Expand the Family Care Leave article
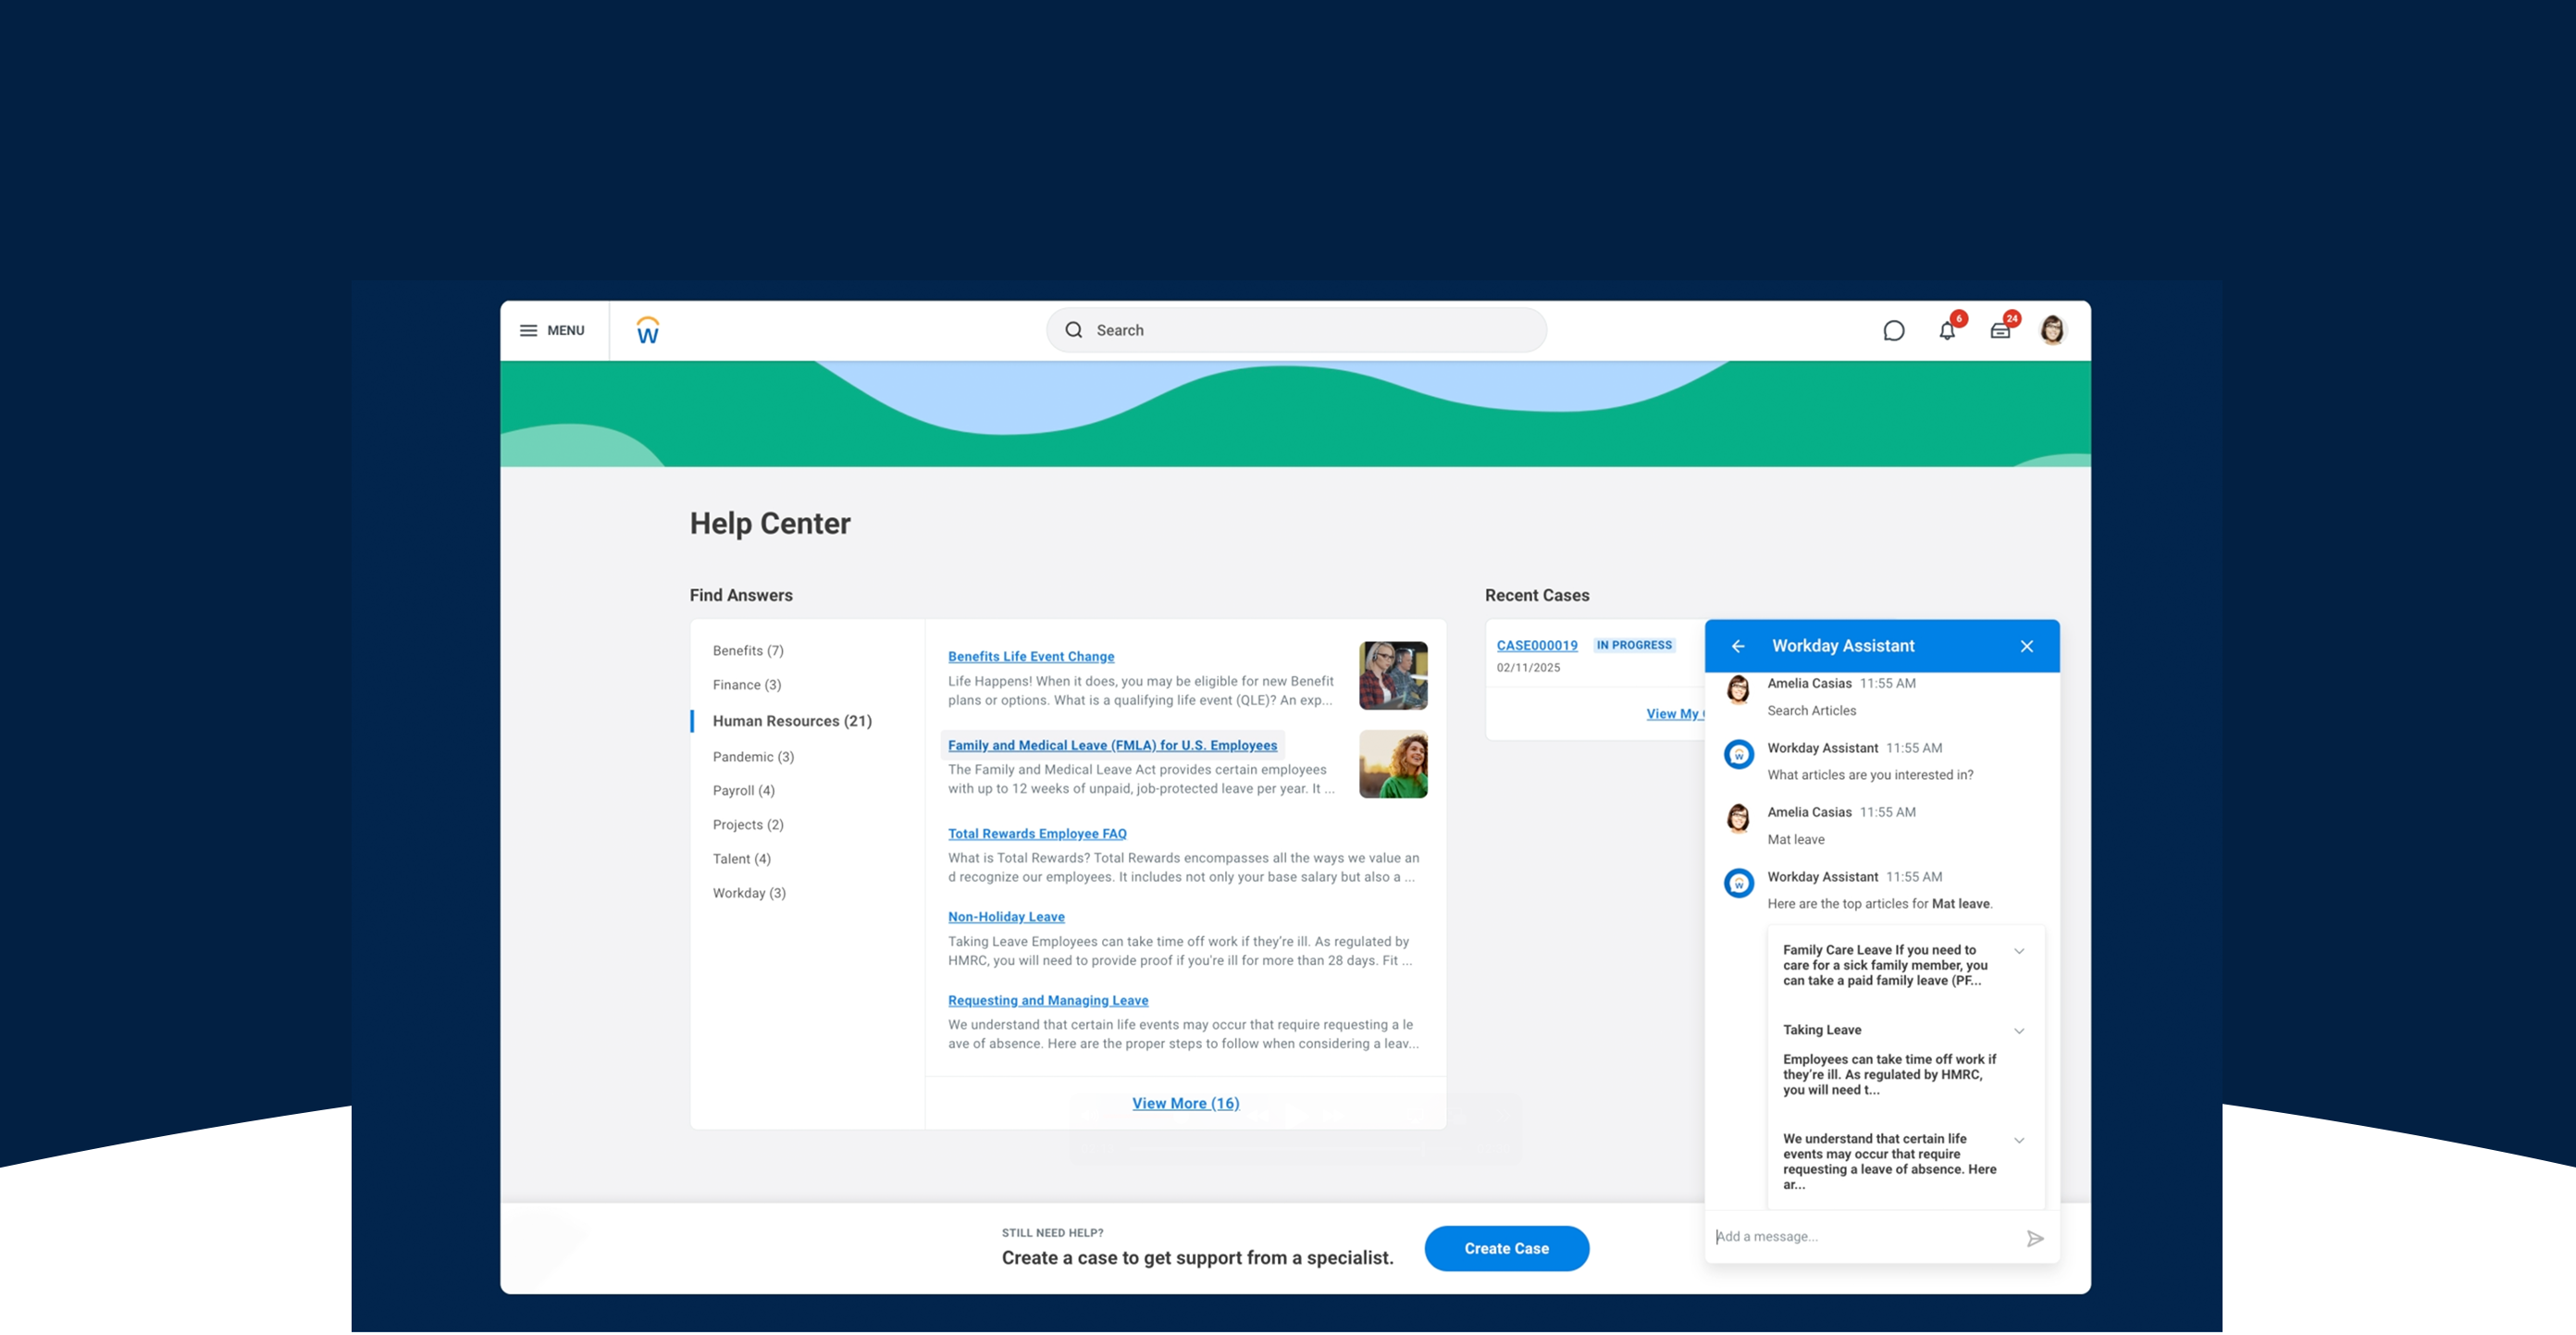Screen dimensions: 2576x1335 2020,951
